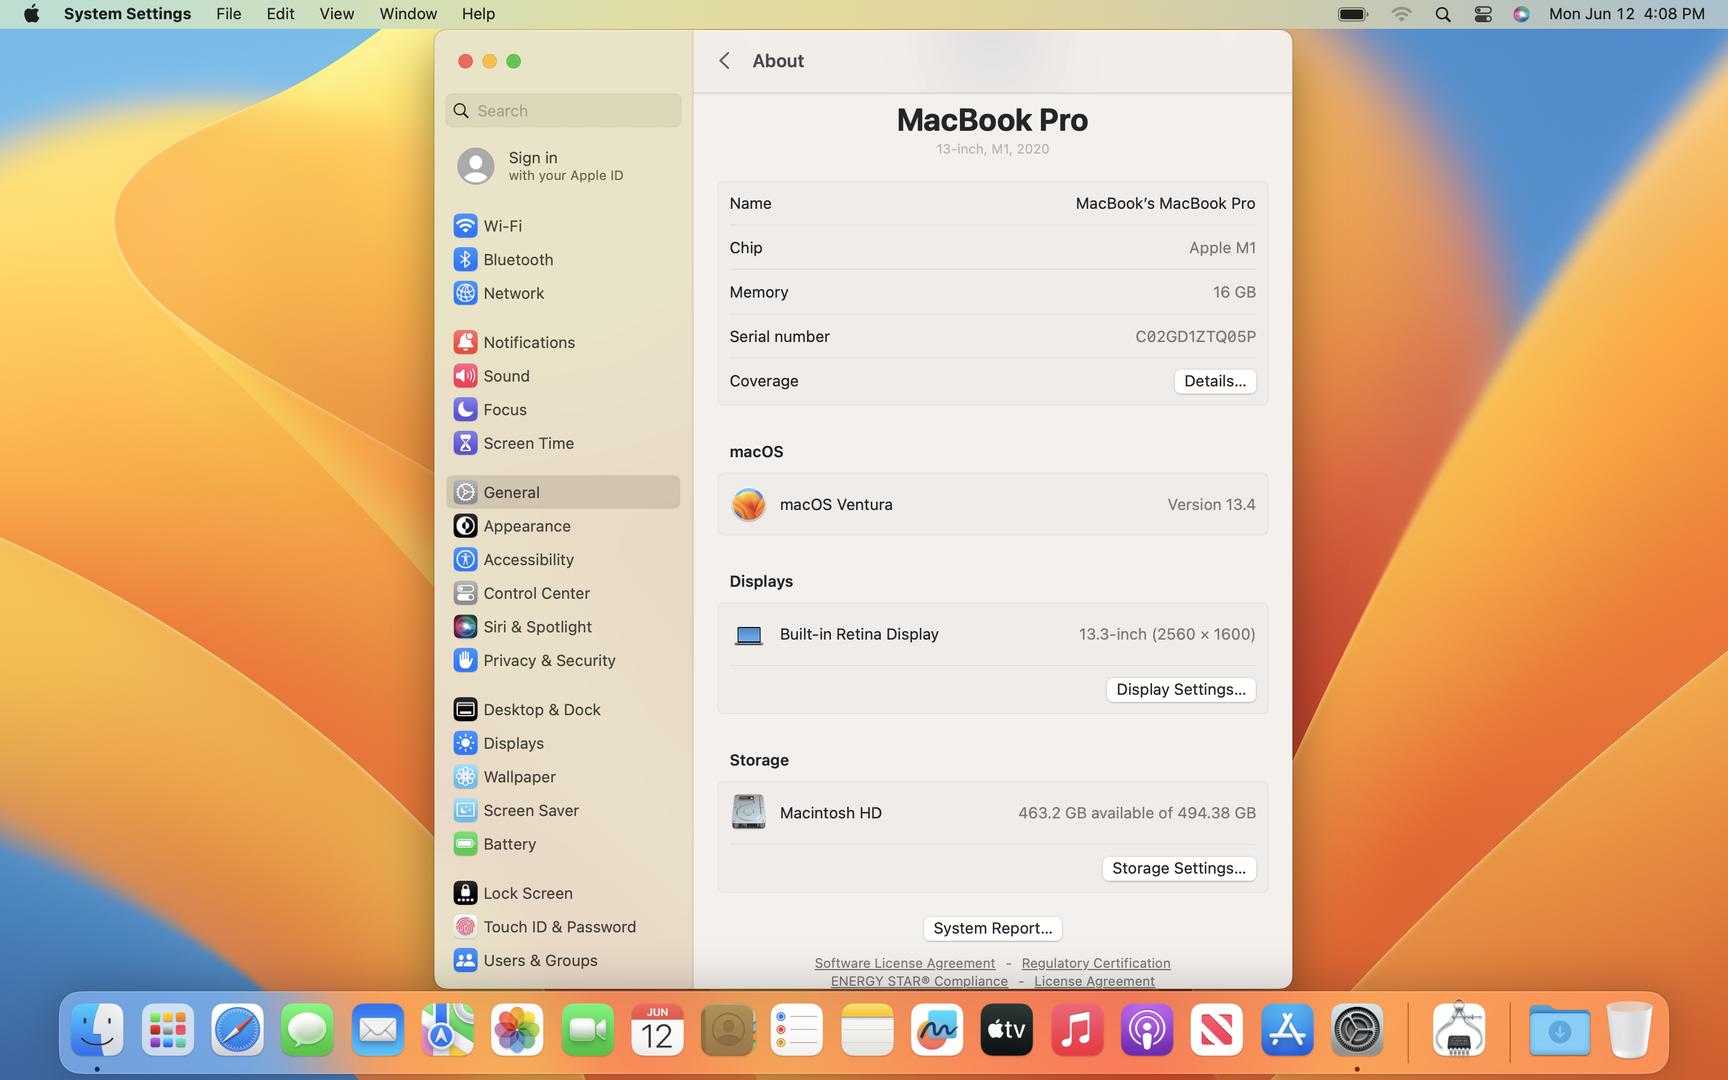The height and width of the screenshot is (1080, 1728).
Task: Open Spotlight search in menu bar
Action: click(x=1442, y=14)
